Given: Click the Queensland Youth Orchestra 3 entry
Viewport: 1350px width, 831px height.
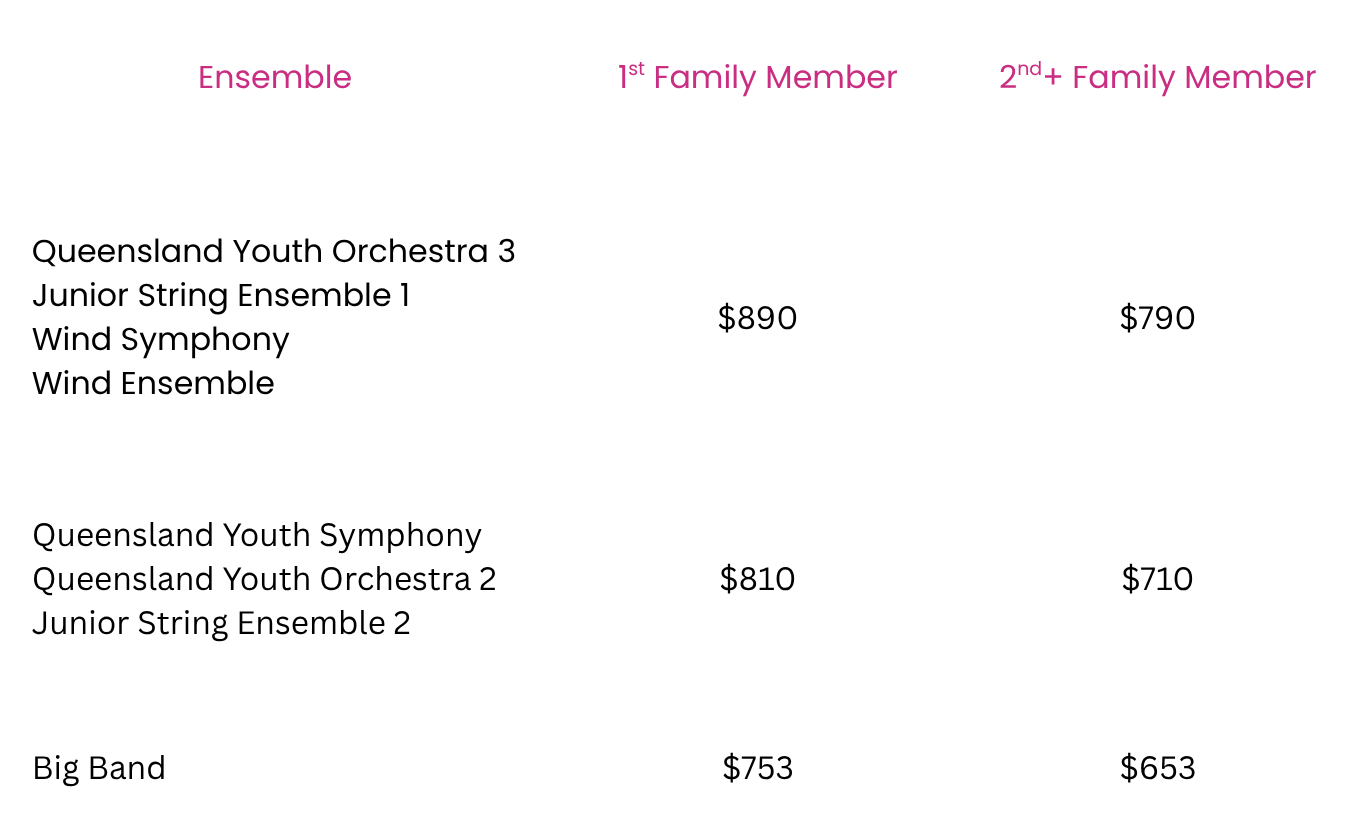Looking at the screenshot, I should [x=273, y=251].
